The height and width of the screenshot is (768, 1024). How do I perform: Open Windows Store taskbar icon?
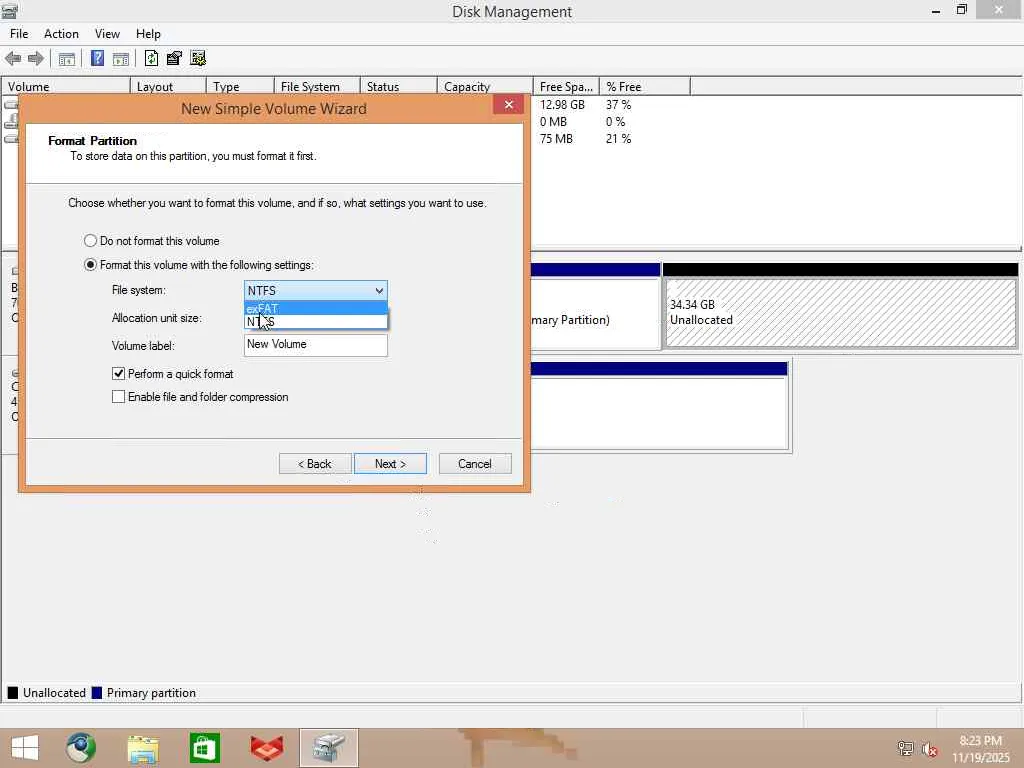[x=204, y=748]
